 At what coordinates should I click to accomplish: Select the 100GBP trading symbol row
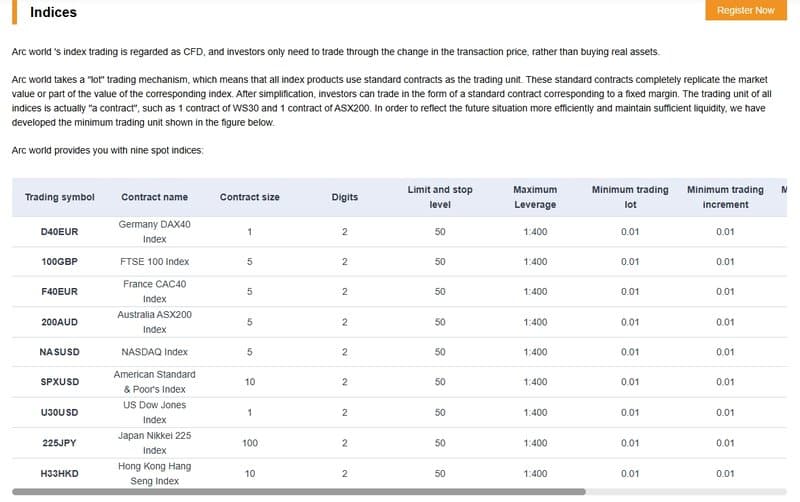coord(60,262)
